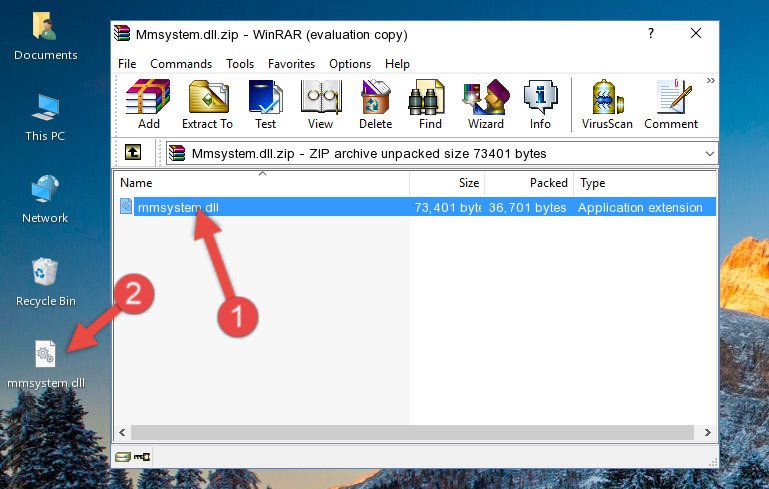Viewport: 769px width, 489px height.
Task: Run the Test archive tool
Action: point(265,104)
